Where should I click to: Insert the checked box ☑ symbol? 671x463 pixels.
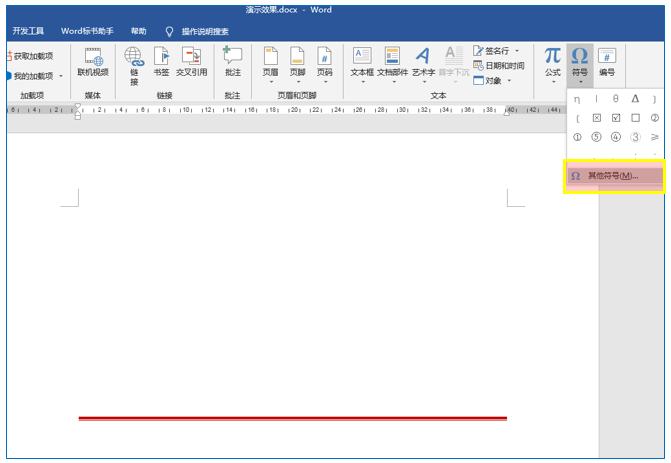point(616,118)
